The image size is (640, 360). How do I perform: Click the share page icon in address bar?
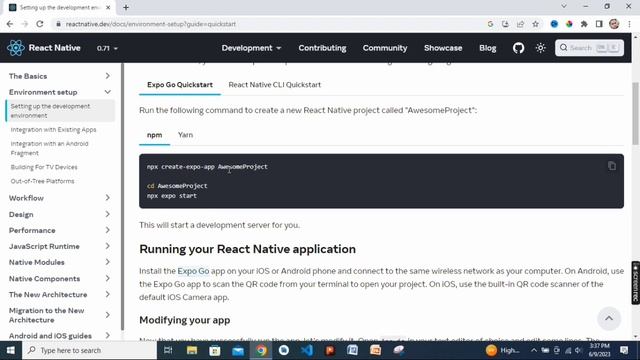pos(520,24)
